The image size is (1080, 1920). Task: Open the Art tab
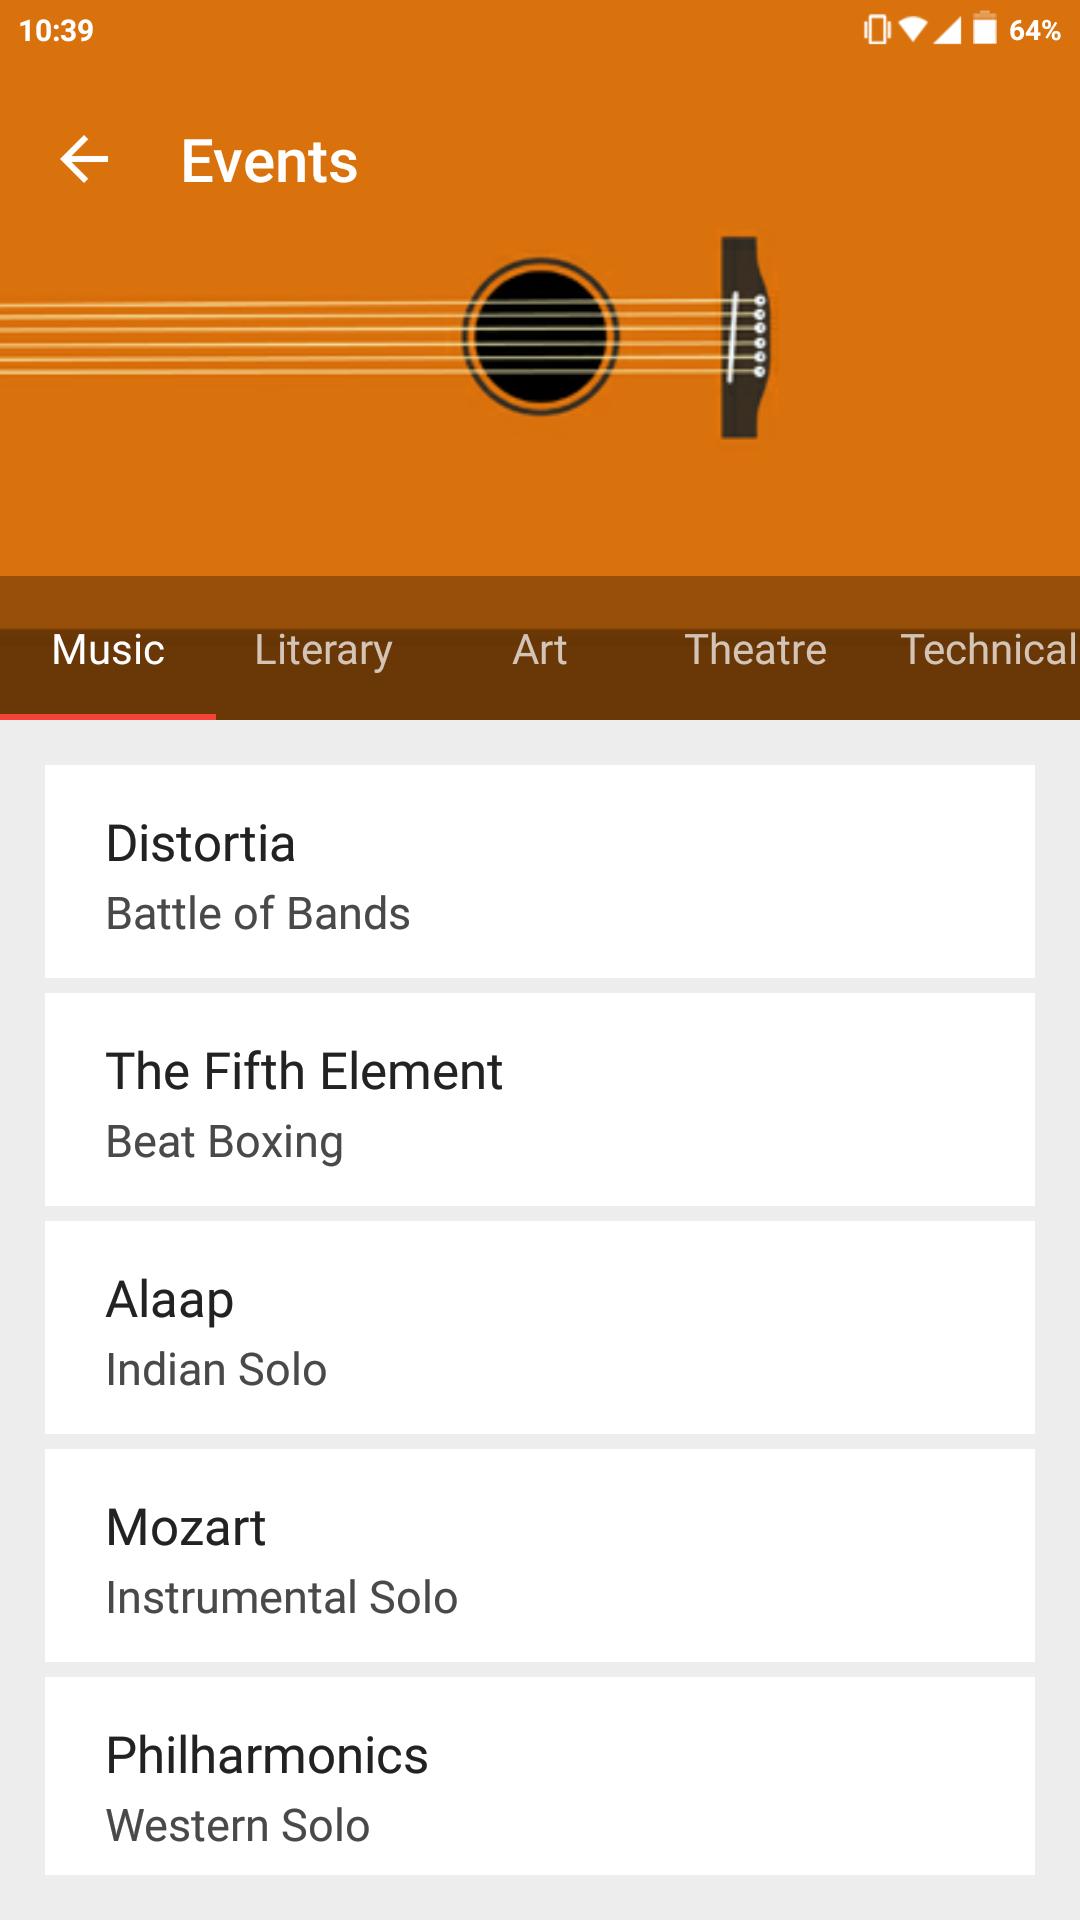(x=540, y=650)
